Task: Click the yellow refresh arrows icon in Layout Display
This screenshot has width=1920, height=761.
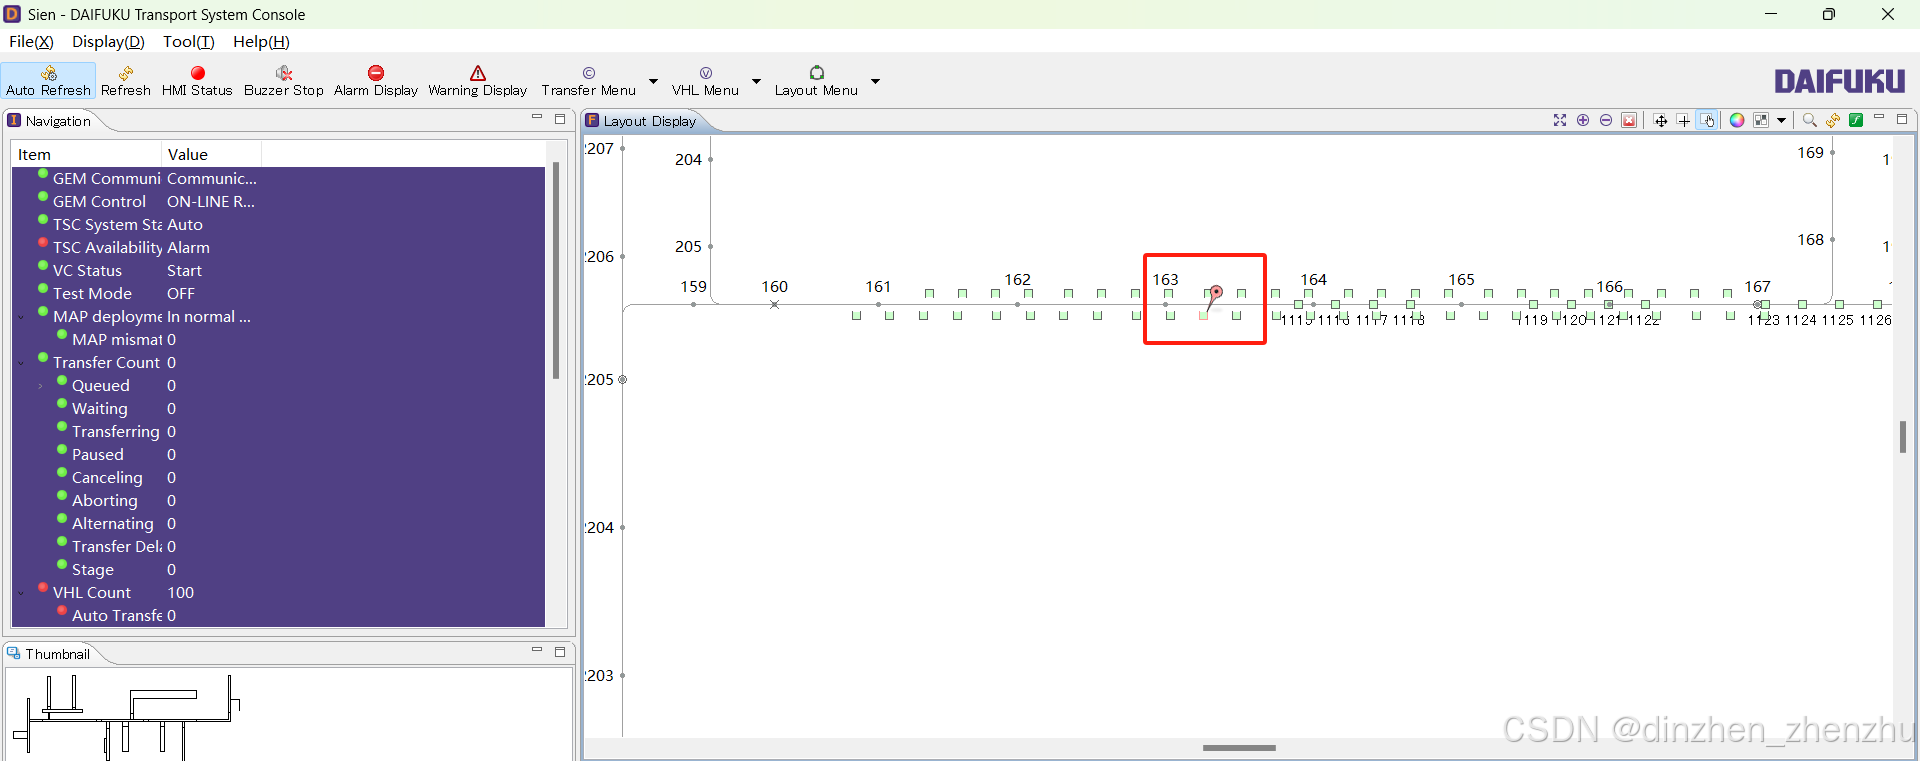Action: click(1833, 120)
